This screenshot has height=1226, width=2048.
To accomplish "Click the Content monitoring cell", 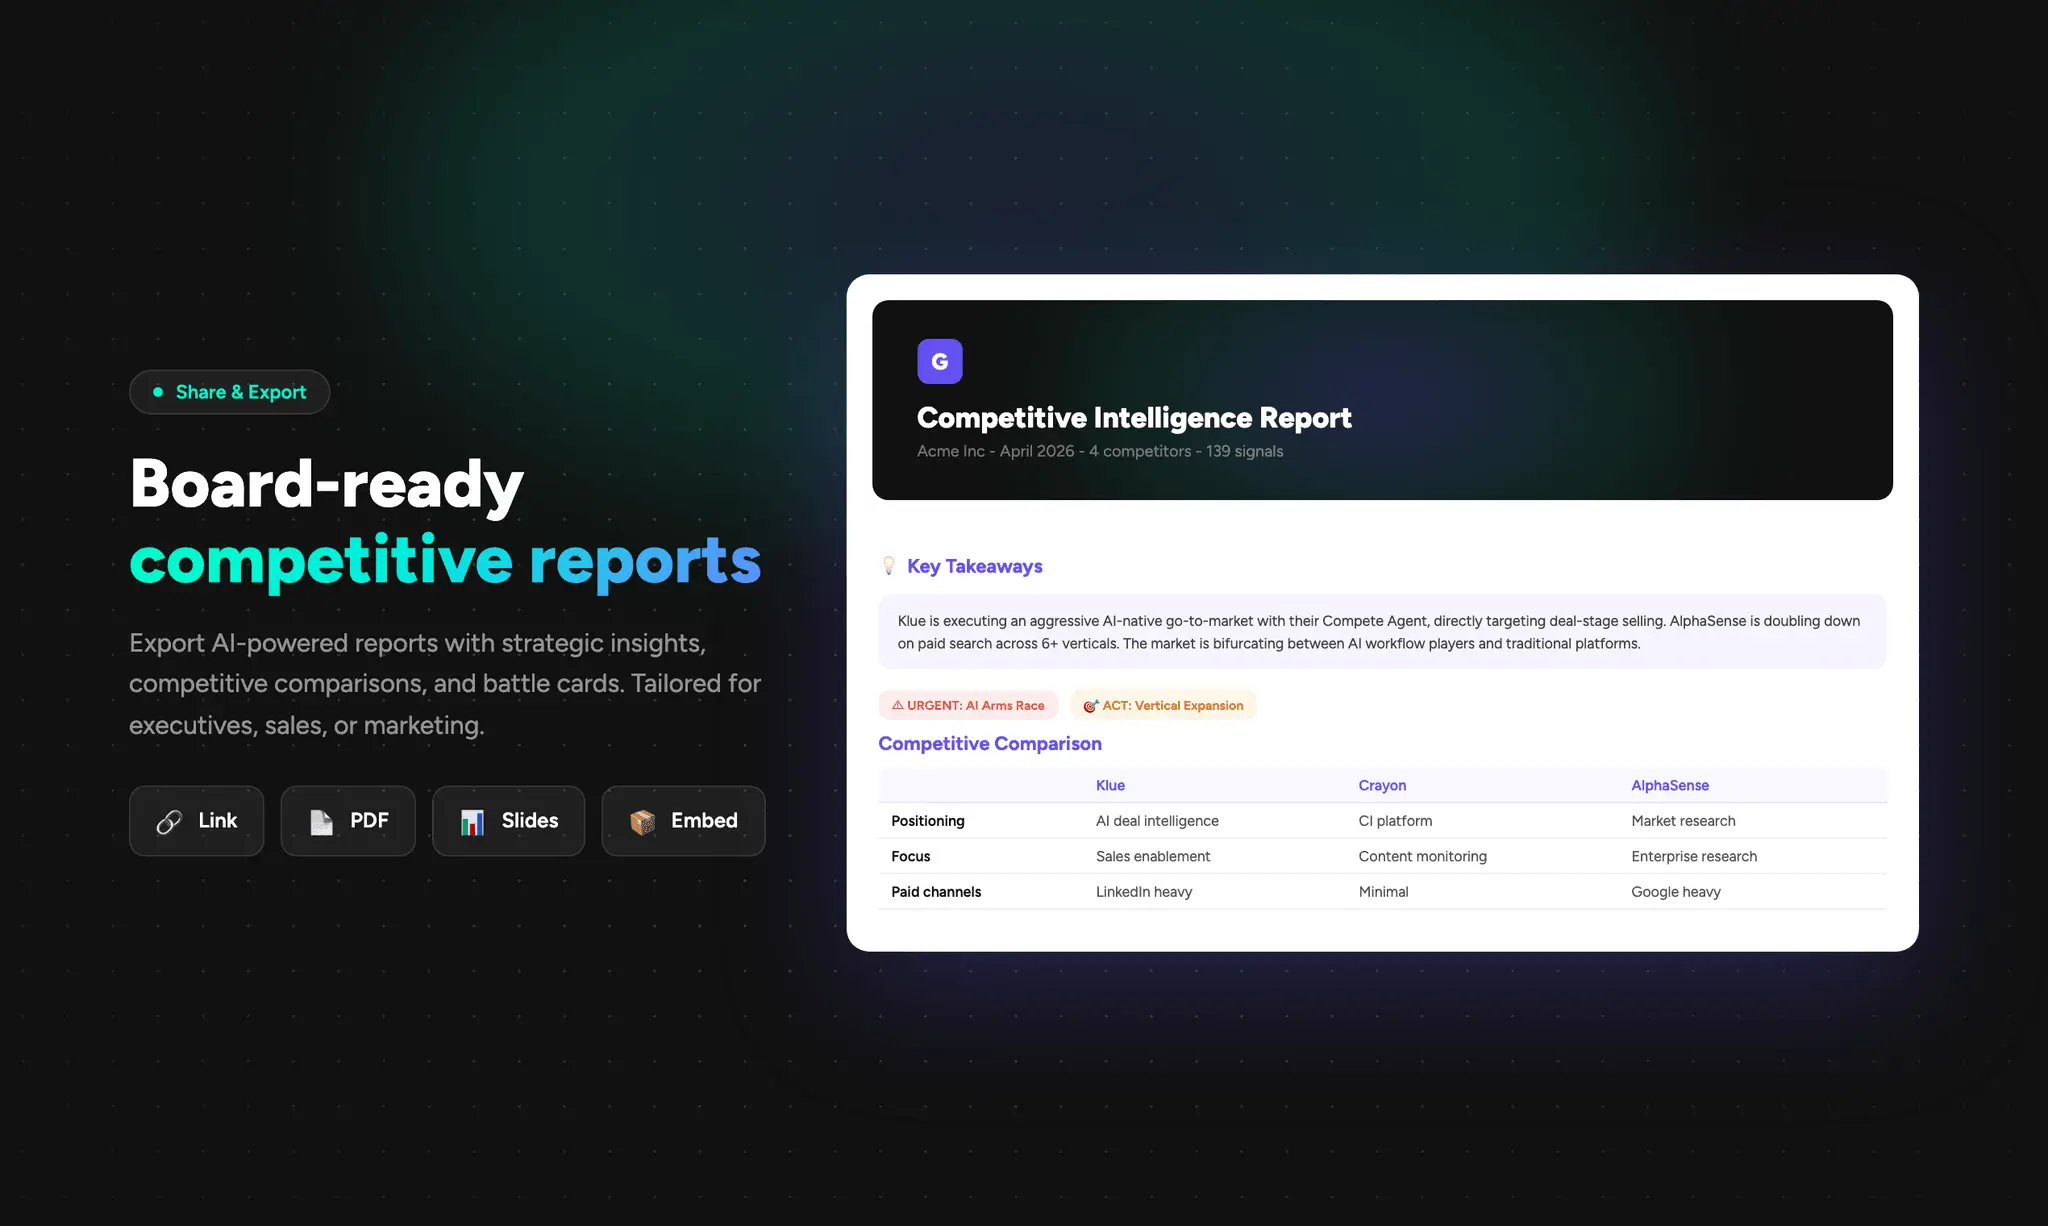I will tap(1422, 856).
